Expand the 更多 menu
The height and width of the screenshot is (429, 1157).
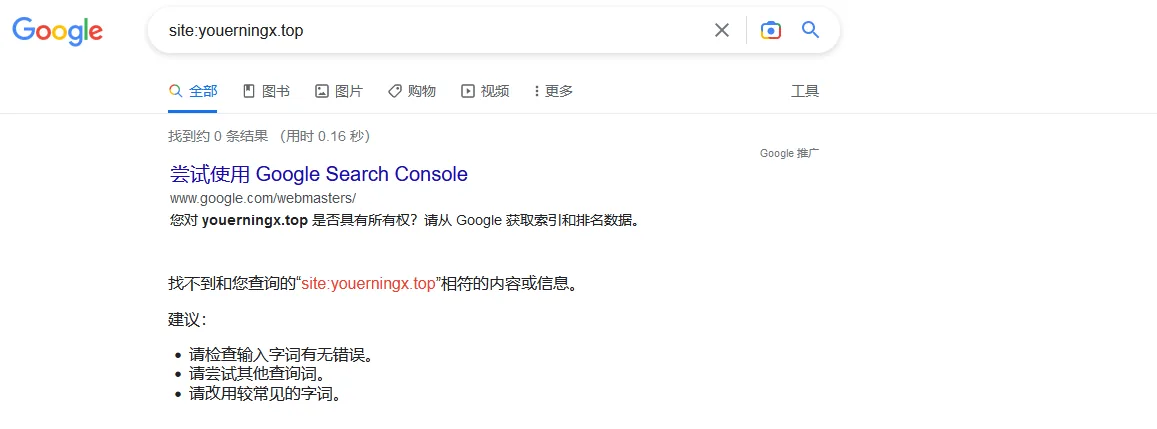point(553,91)
